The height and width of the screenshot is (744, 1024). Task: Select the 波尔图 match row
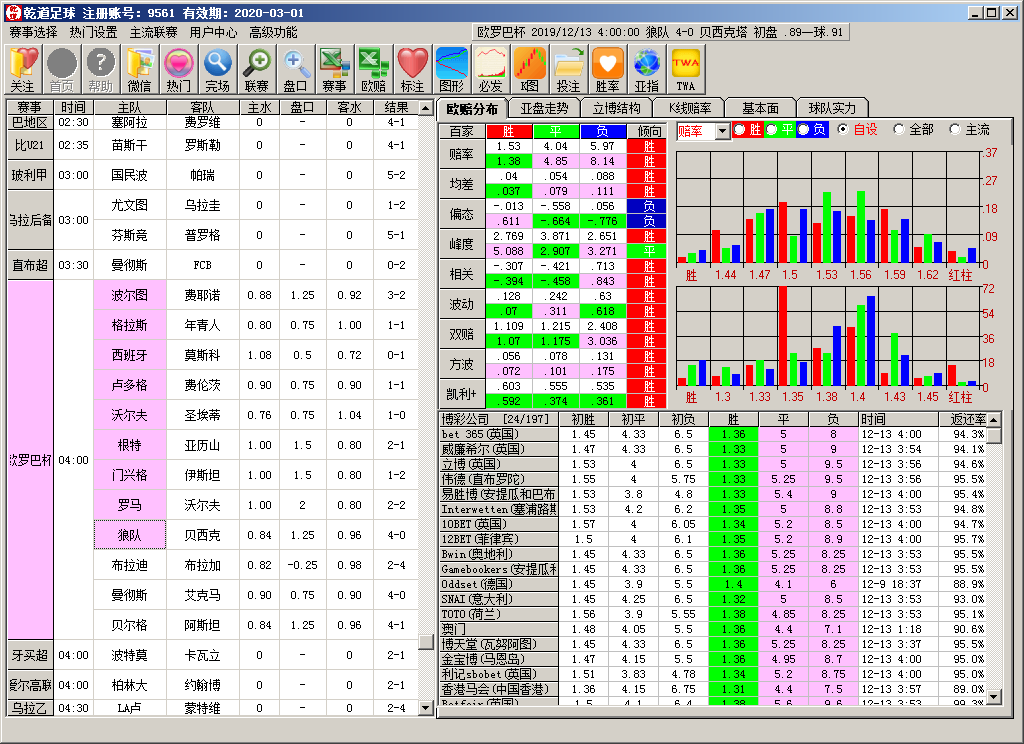(x=257, y=295)
